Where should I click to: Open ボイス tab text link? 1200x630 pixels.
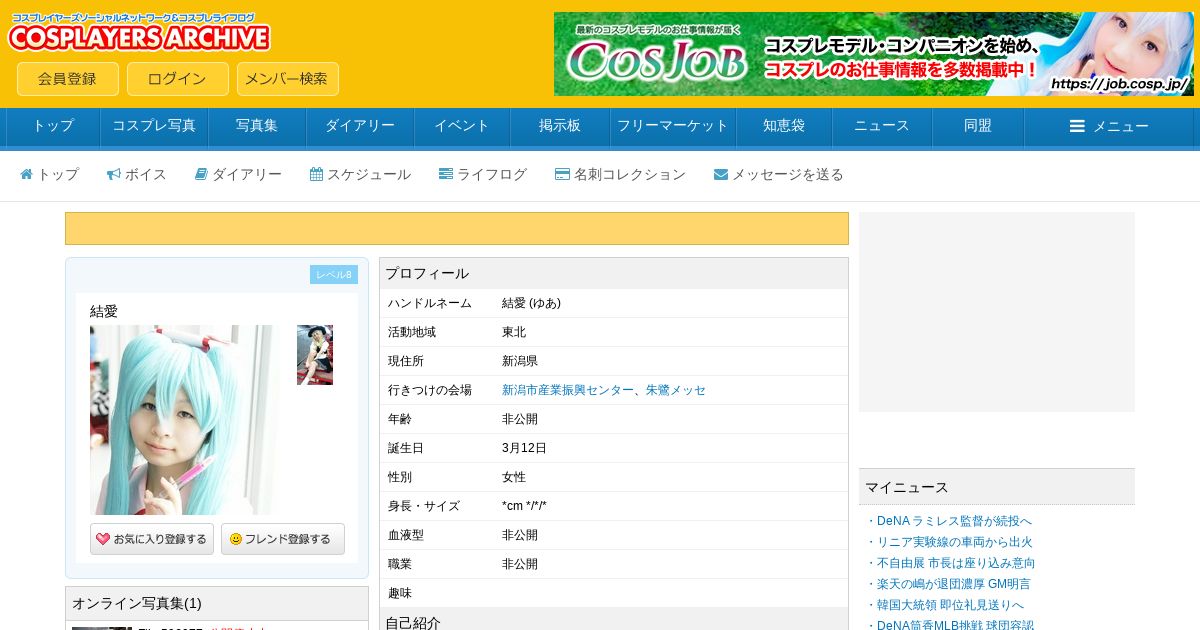146,174
